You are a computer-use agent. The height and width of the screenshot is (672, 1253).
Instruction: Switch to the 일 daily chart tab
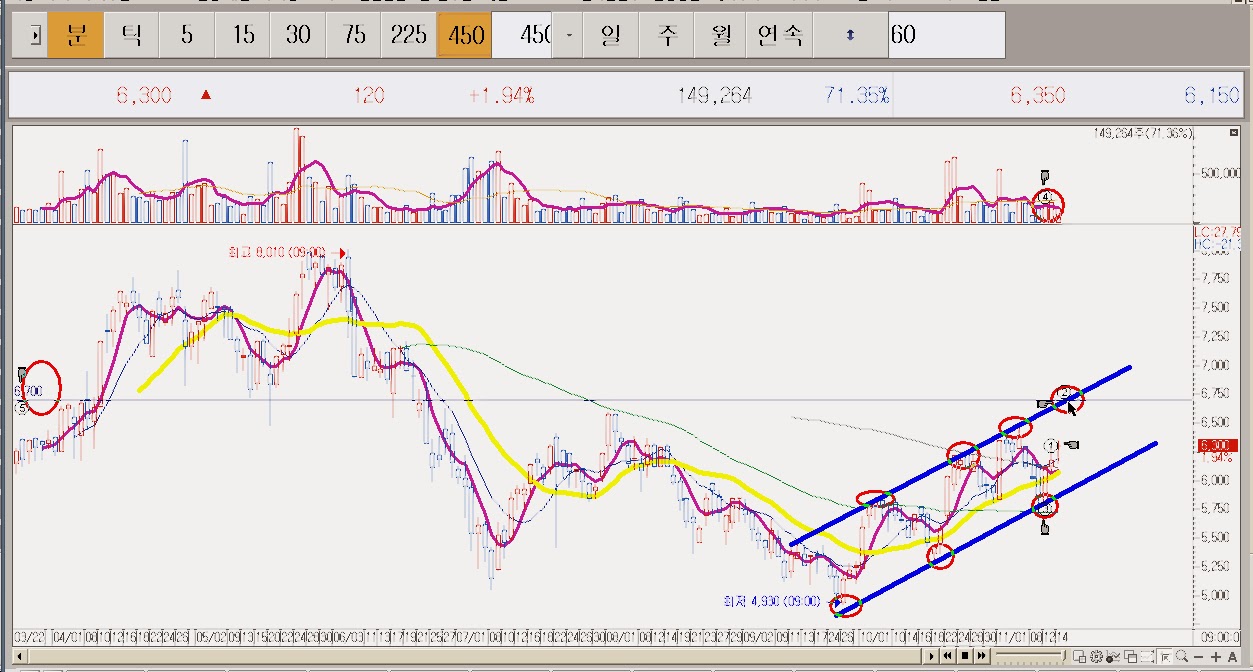coord(610,33)
